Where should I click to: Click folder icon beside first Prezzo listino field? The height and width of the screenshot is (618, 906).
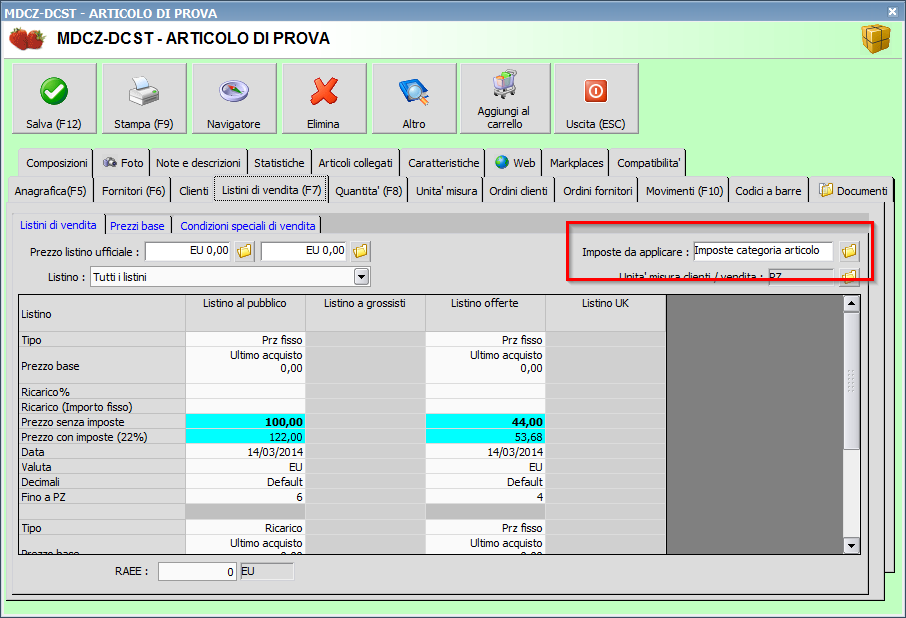point(245,251)
